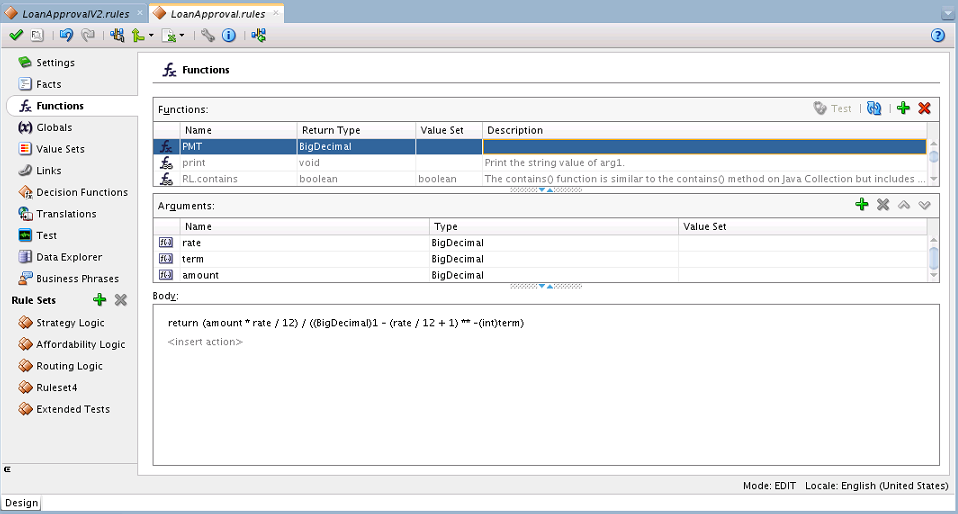This screenshot has height=514, width=958.
Task: Click the splitter collapse arrow below Functions table
Action: pos(546,190)
